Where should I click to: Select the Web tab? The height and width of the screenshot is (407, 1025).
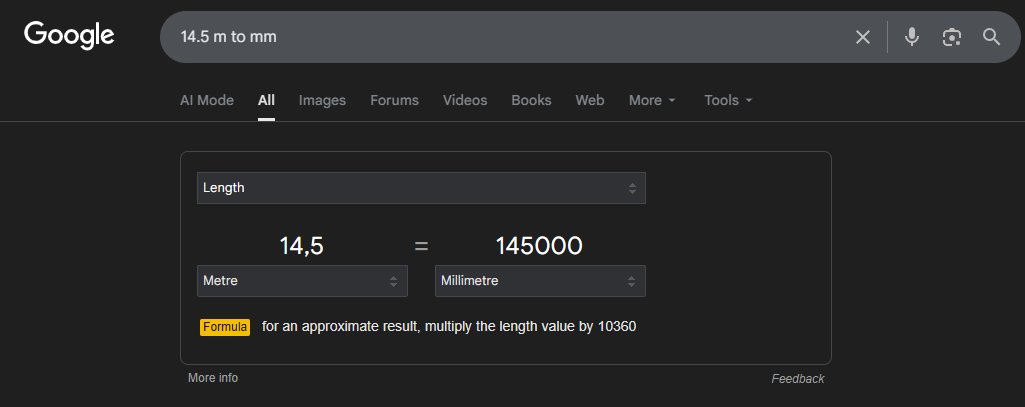tap(589, 100)
